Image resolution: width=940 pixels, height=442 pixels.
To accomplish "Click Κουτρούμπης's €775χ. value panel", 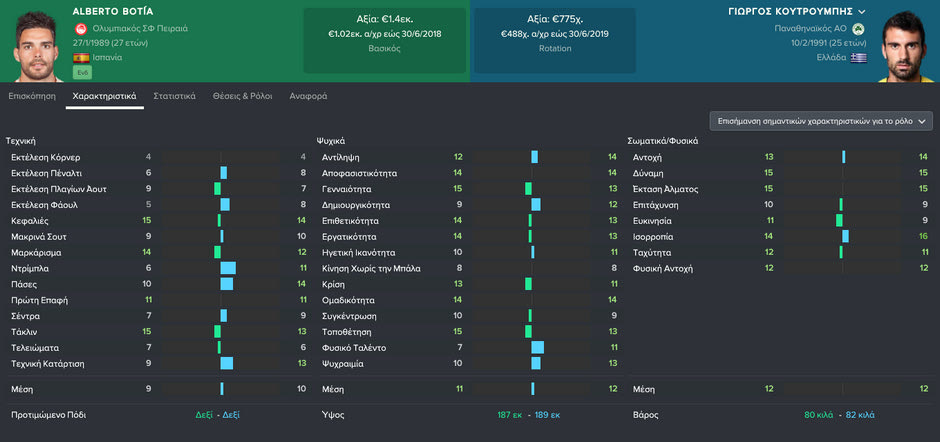I will click(x=553, y=39).
